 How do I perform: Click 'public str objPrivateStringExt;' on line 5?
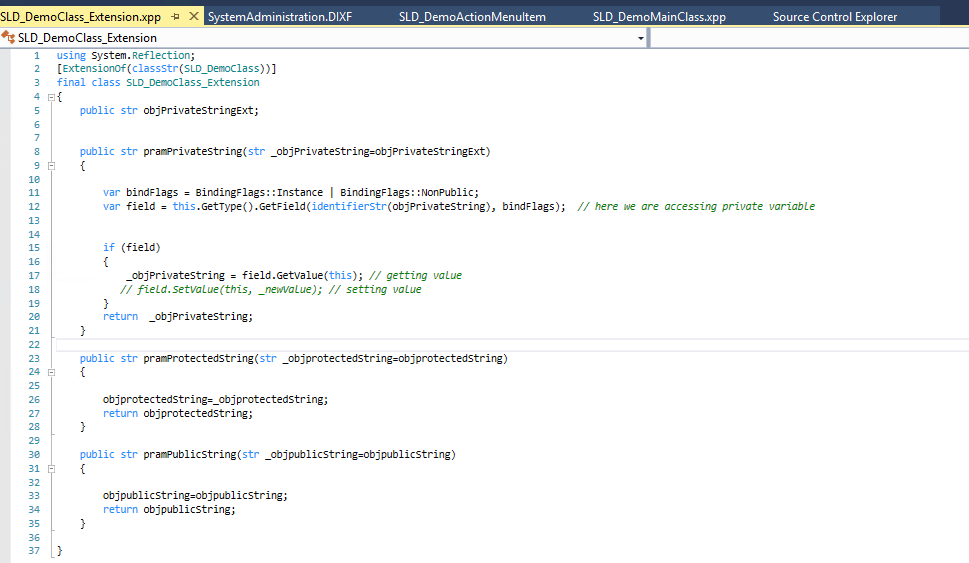169,110
